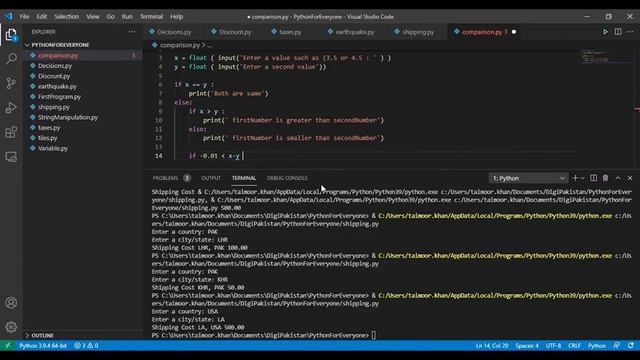Click the Python 3.9.4 64-bit interpreter selector
This screenshot has height=360, width=640.
43,345
